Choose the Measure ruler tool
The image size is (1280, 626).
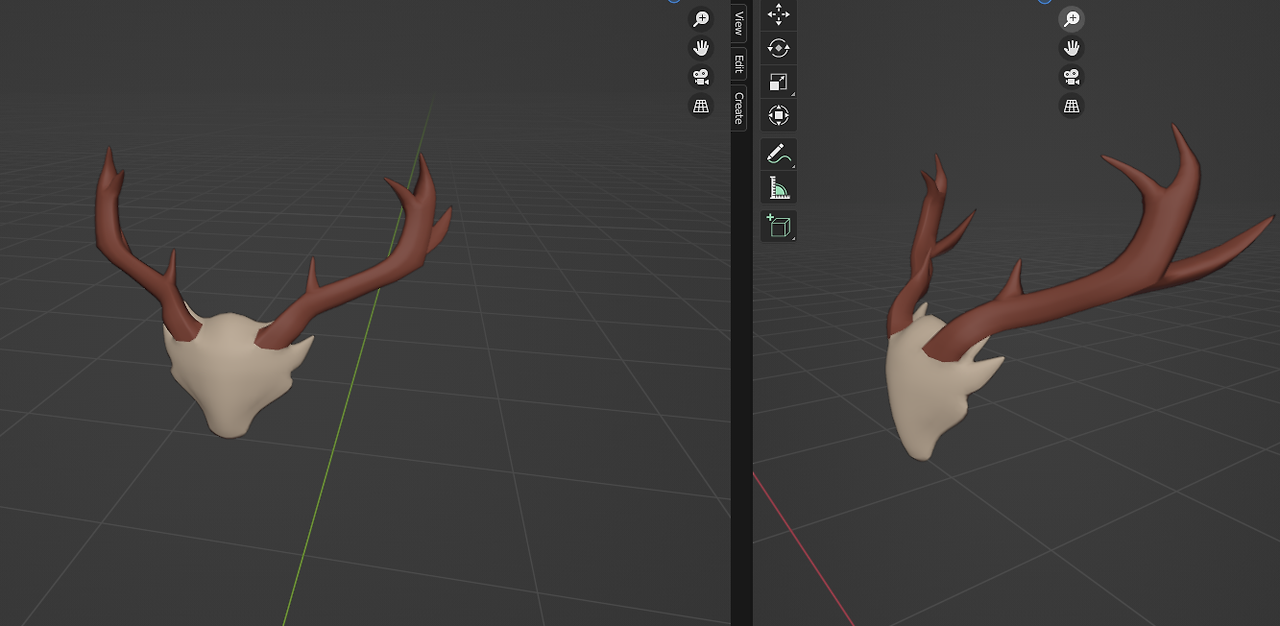[x=778, y=187]
